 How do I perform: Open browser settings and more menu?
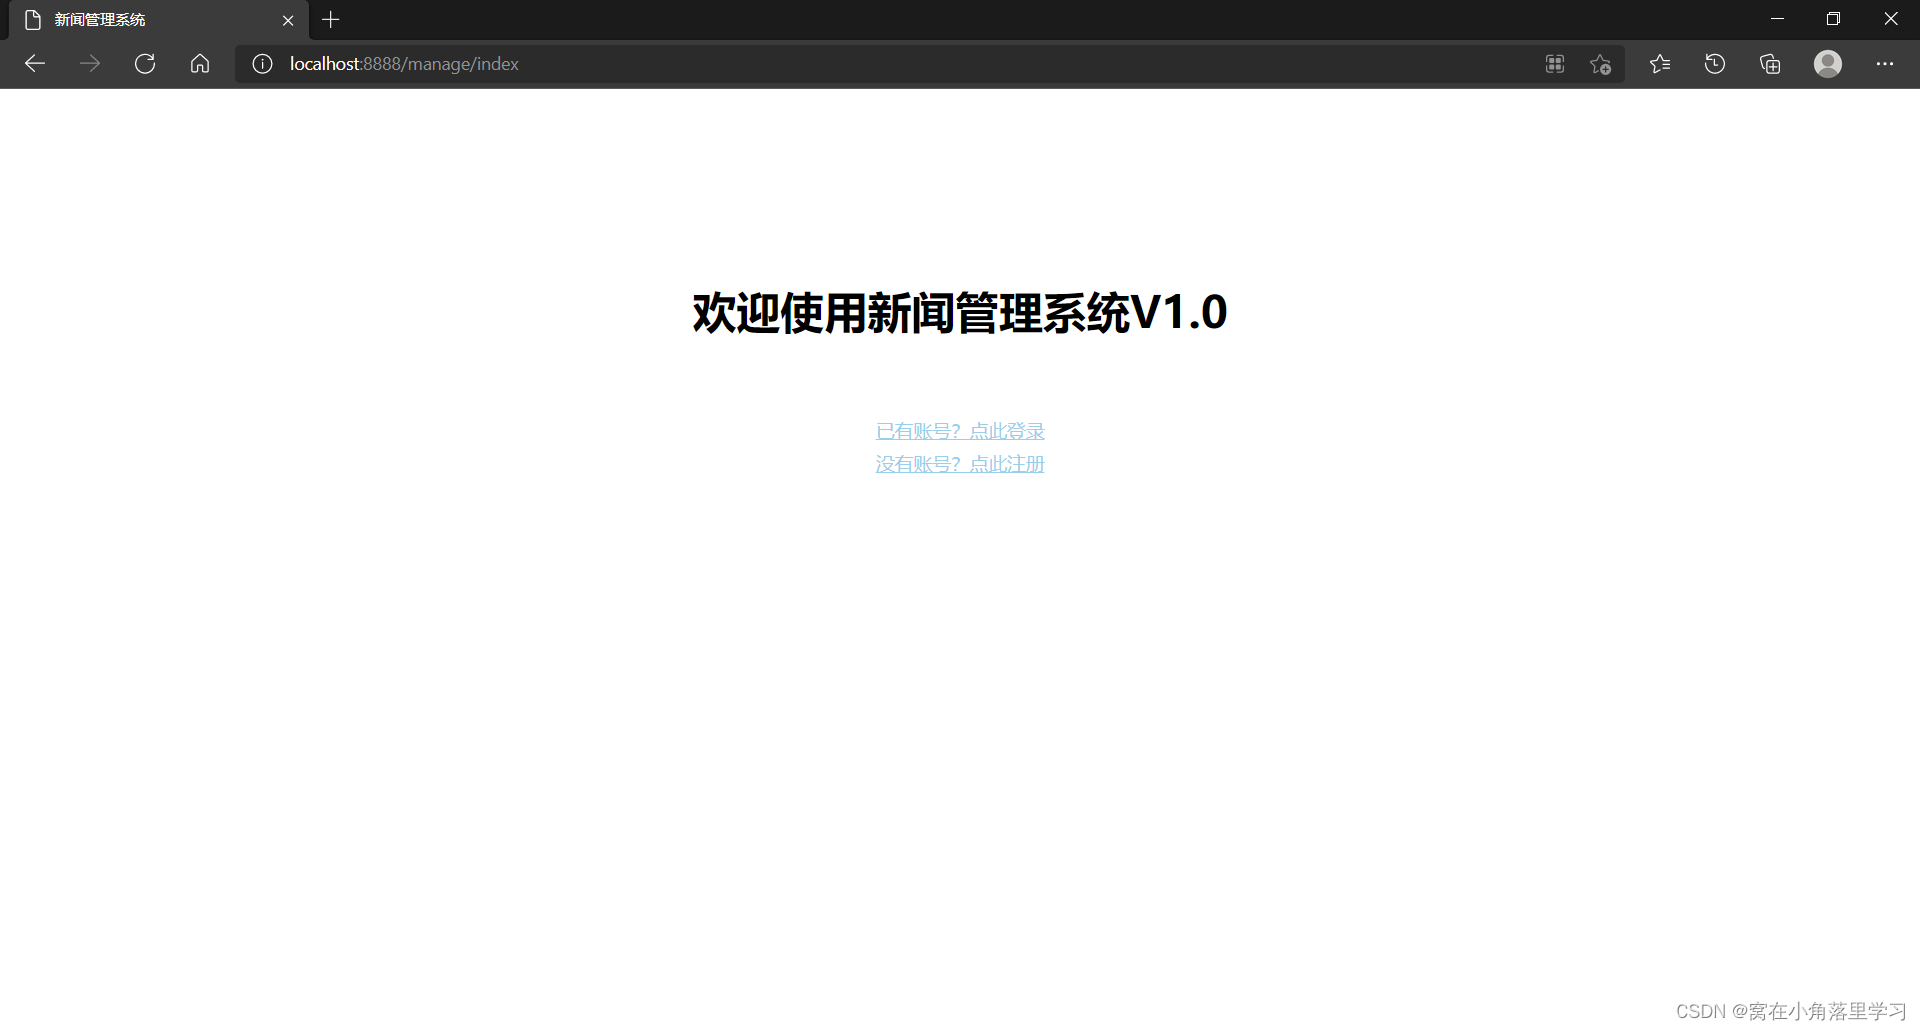point(1885,64)
